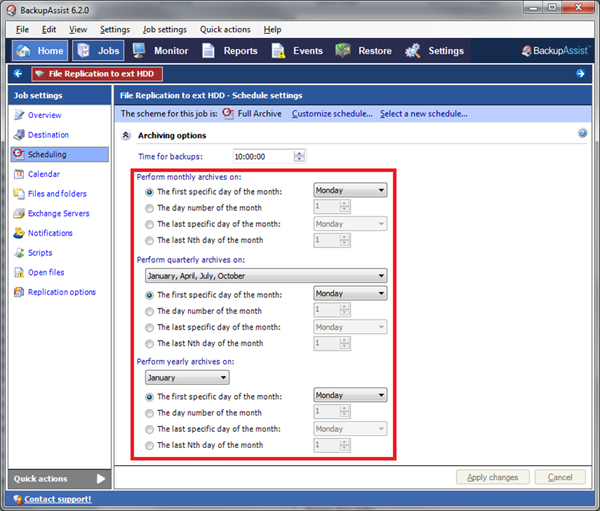Click Select a new schedule link
Screen dimensions: 600x511
[x=423, y=114]
